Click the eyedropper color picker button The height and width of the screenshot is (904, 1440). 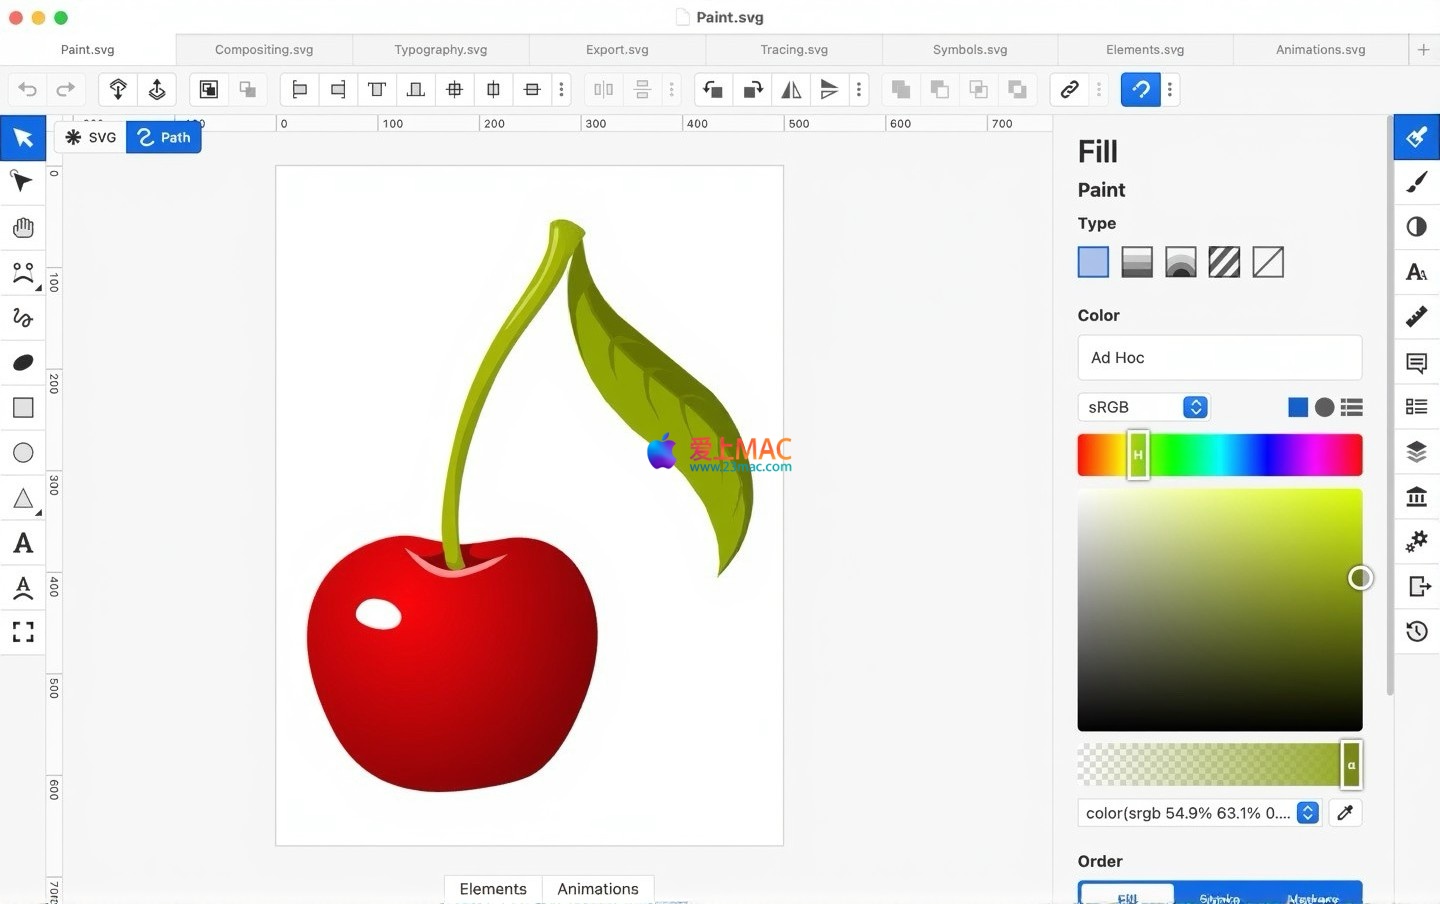click(1345, 813)
